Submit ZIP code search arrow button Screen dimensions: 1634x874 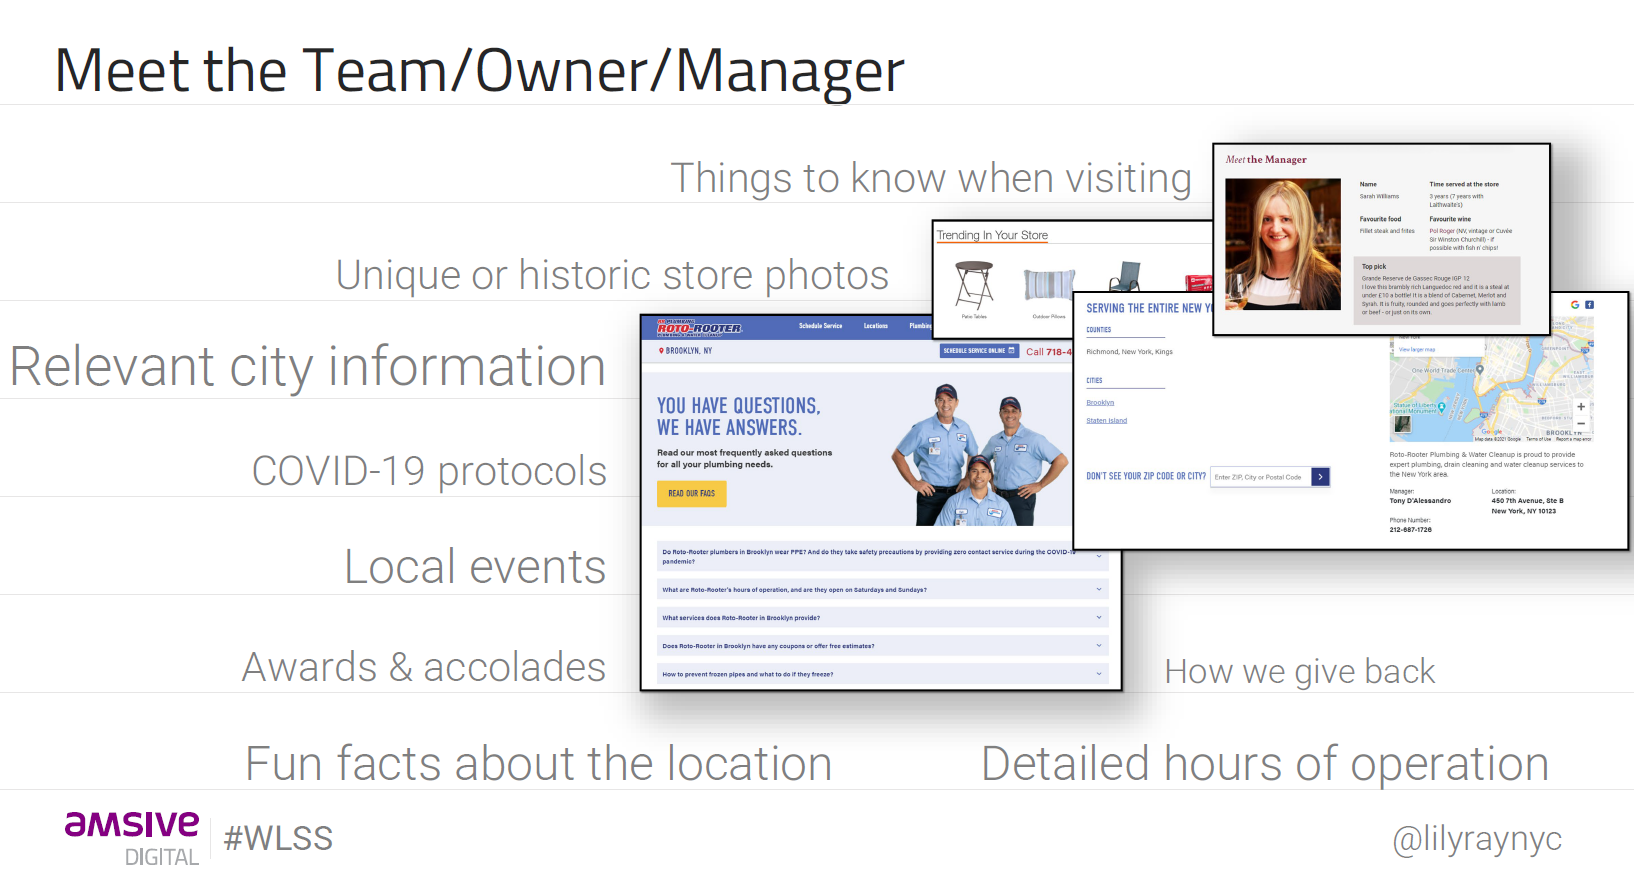(1320, 477)
